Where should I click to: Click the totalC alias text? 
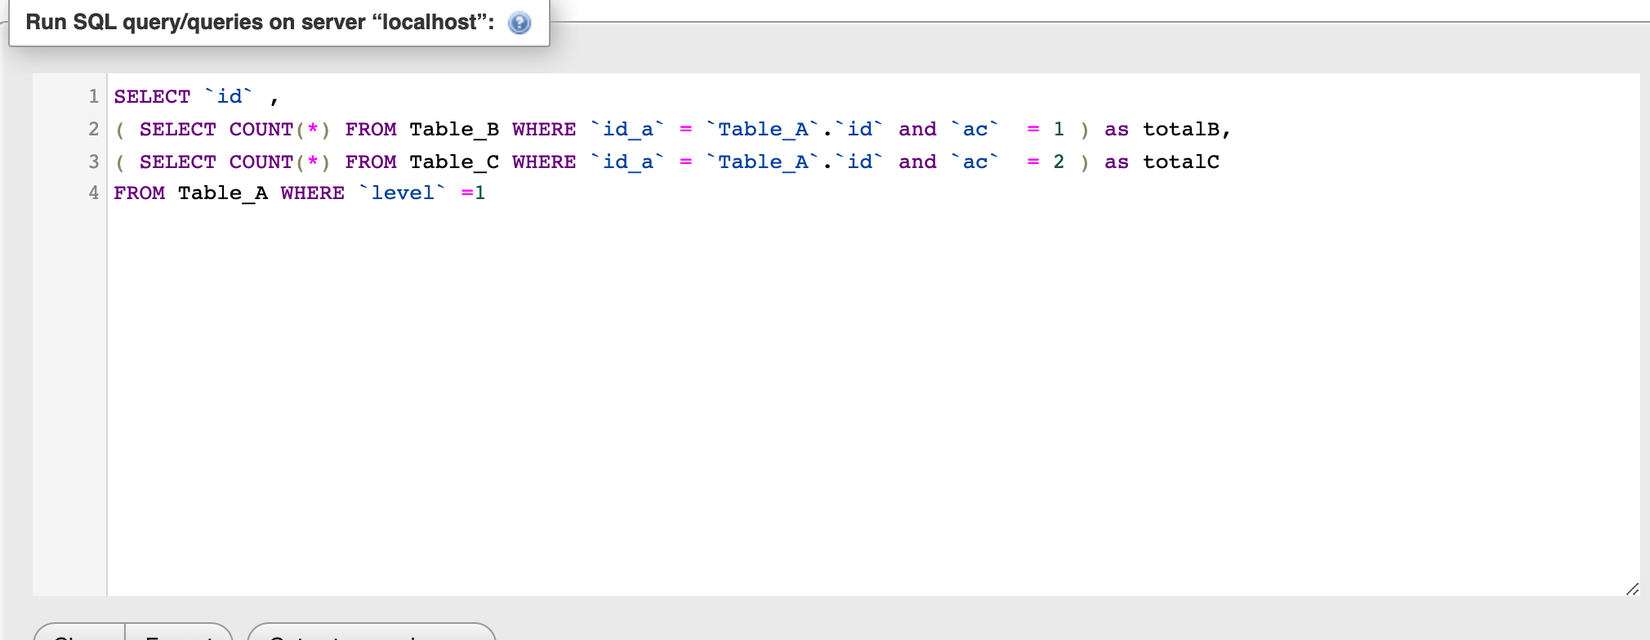pos(1181,161)
